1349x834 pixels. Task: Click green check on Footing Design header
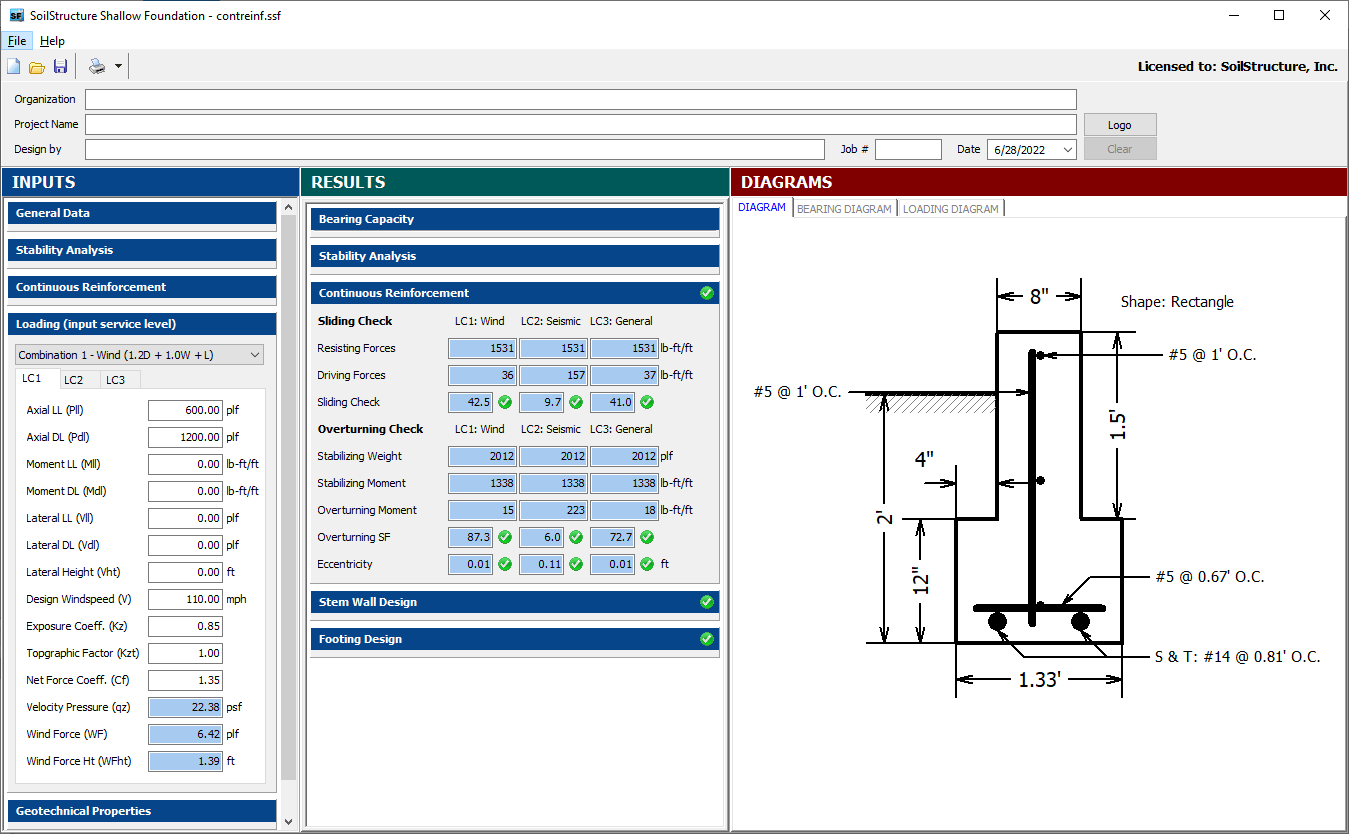[707, 639]
